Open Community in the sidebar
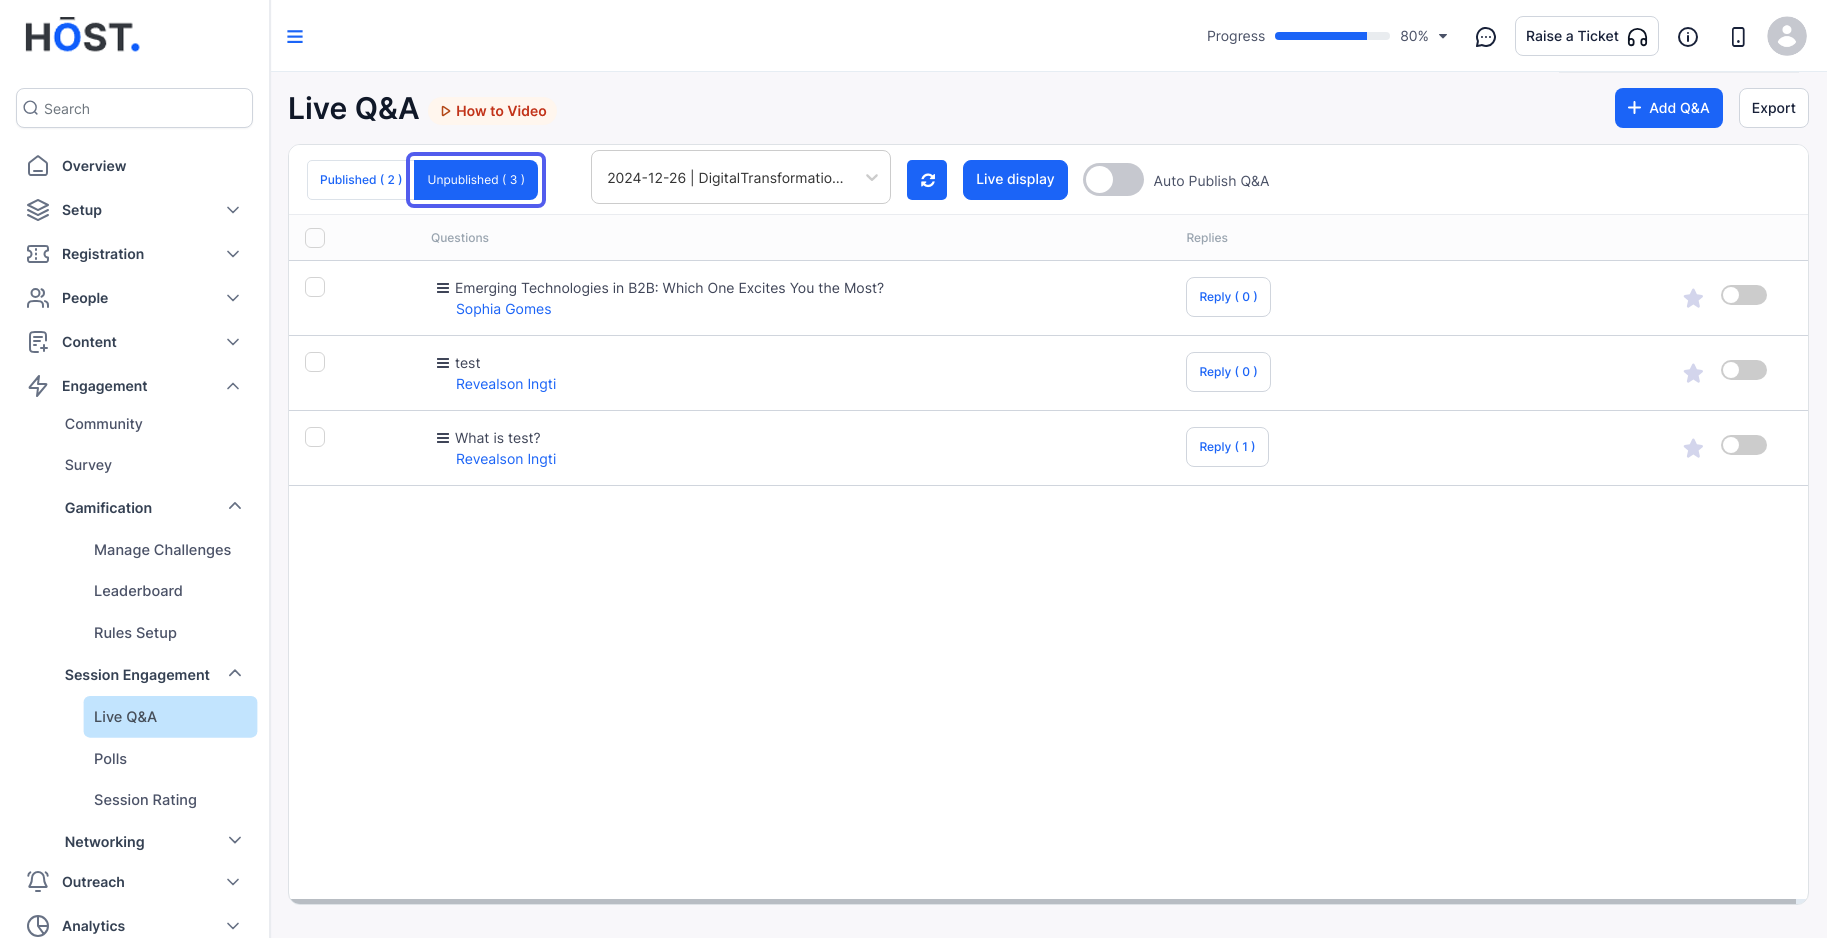Screen dimensions: 1827x938 (x=104, y=424)
